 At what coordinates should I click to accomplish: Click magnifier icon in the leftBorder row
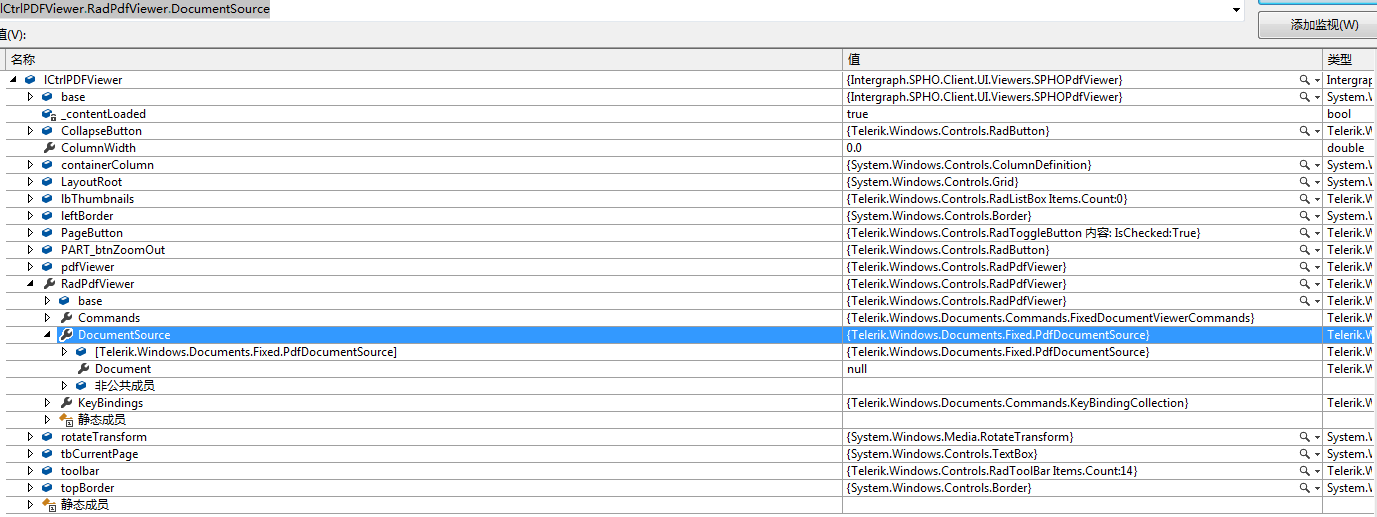coord(1304,216)
